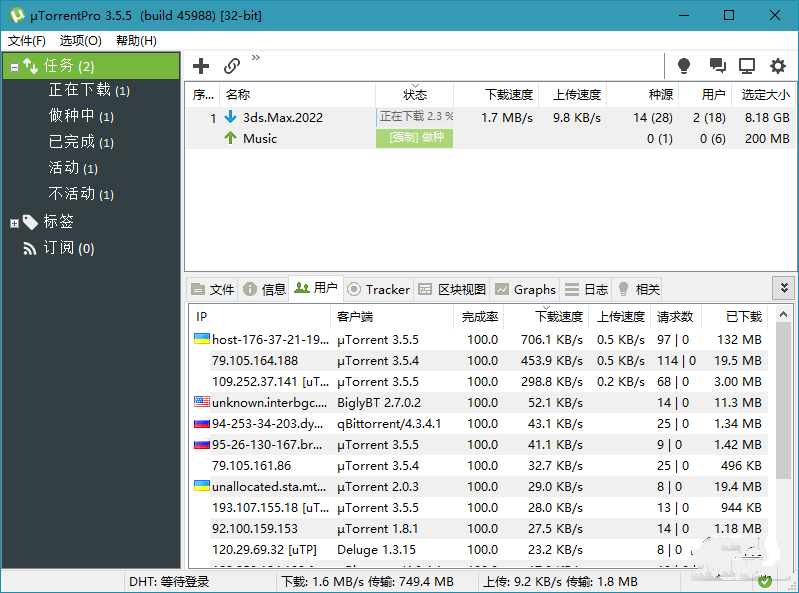This screenshot has width=799, height=593.
Task: Click the peer list vertical scrollbar
Action: point(783,420)
